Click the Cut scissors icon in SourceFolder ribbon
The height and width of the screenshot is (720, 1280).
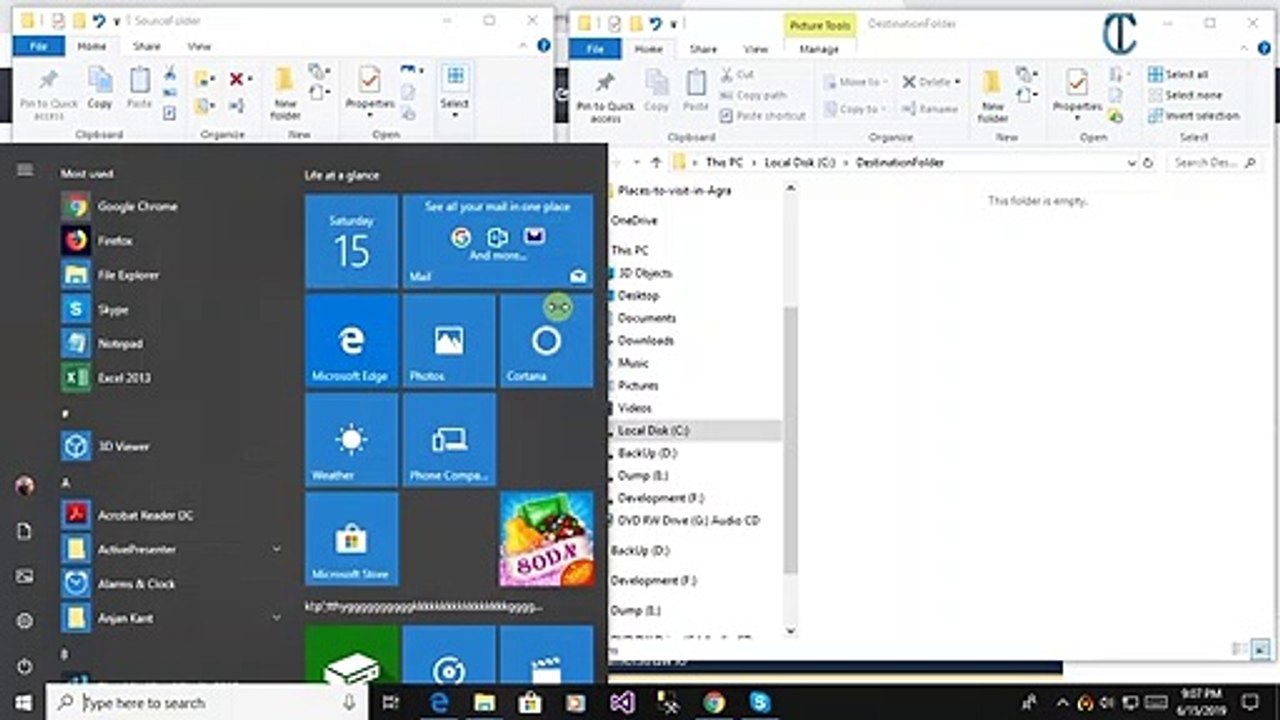click(170, 73)
